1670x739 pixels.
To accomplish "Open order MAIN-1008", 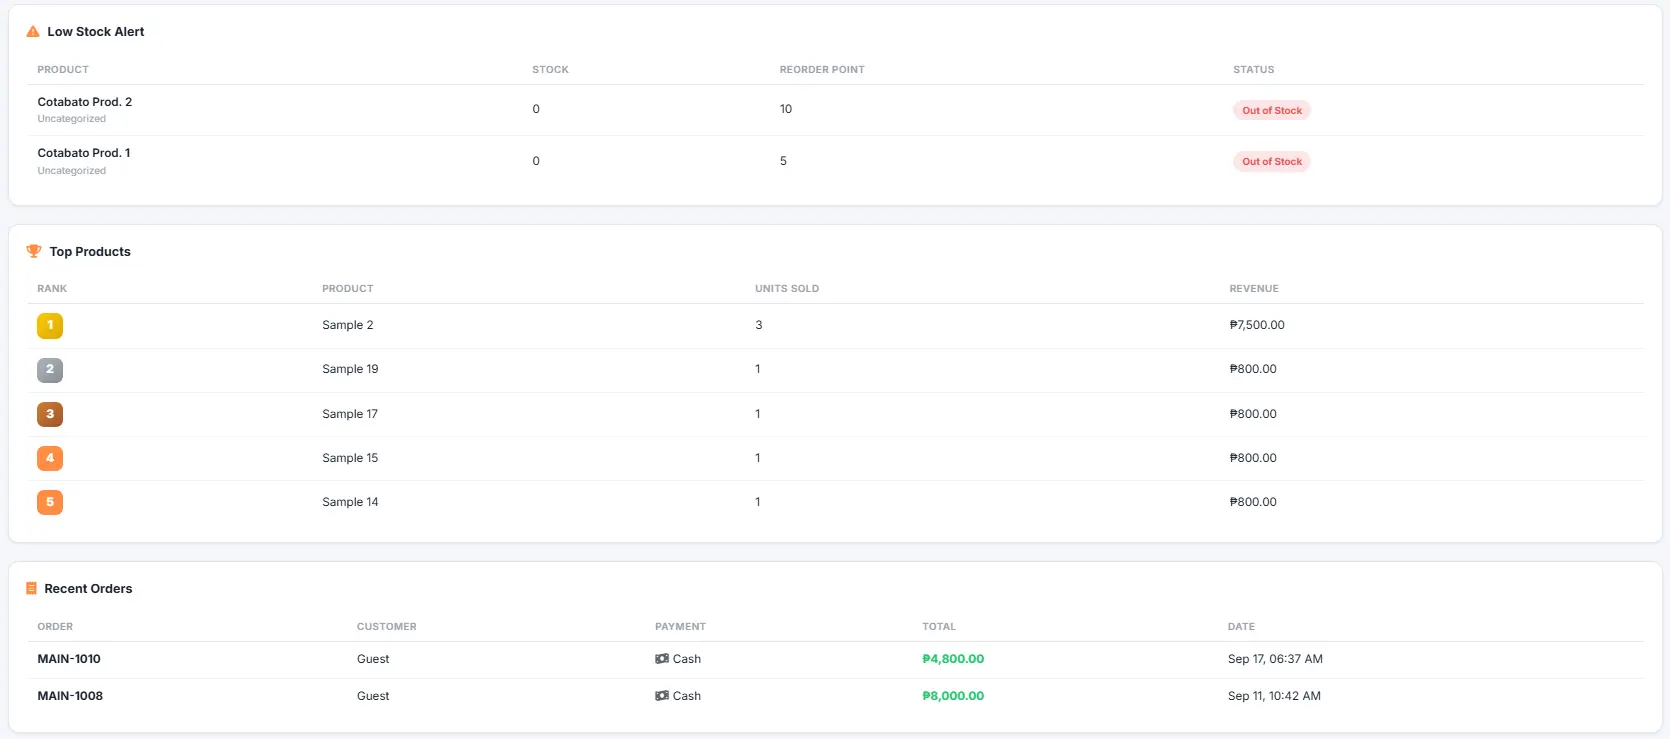I will click(x=70, y=696).
